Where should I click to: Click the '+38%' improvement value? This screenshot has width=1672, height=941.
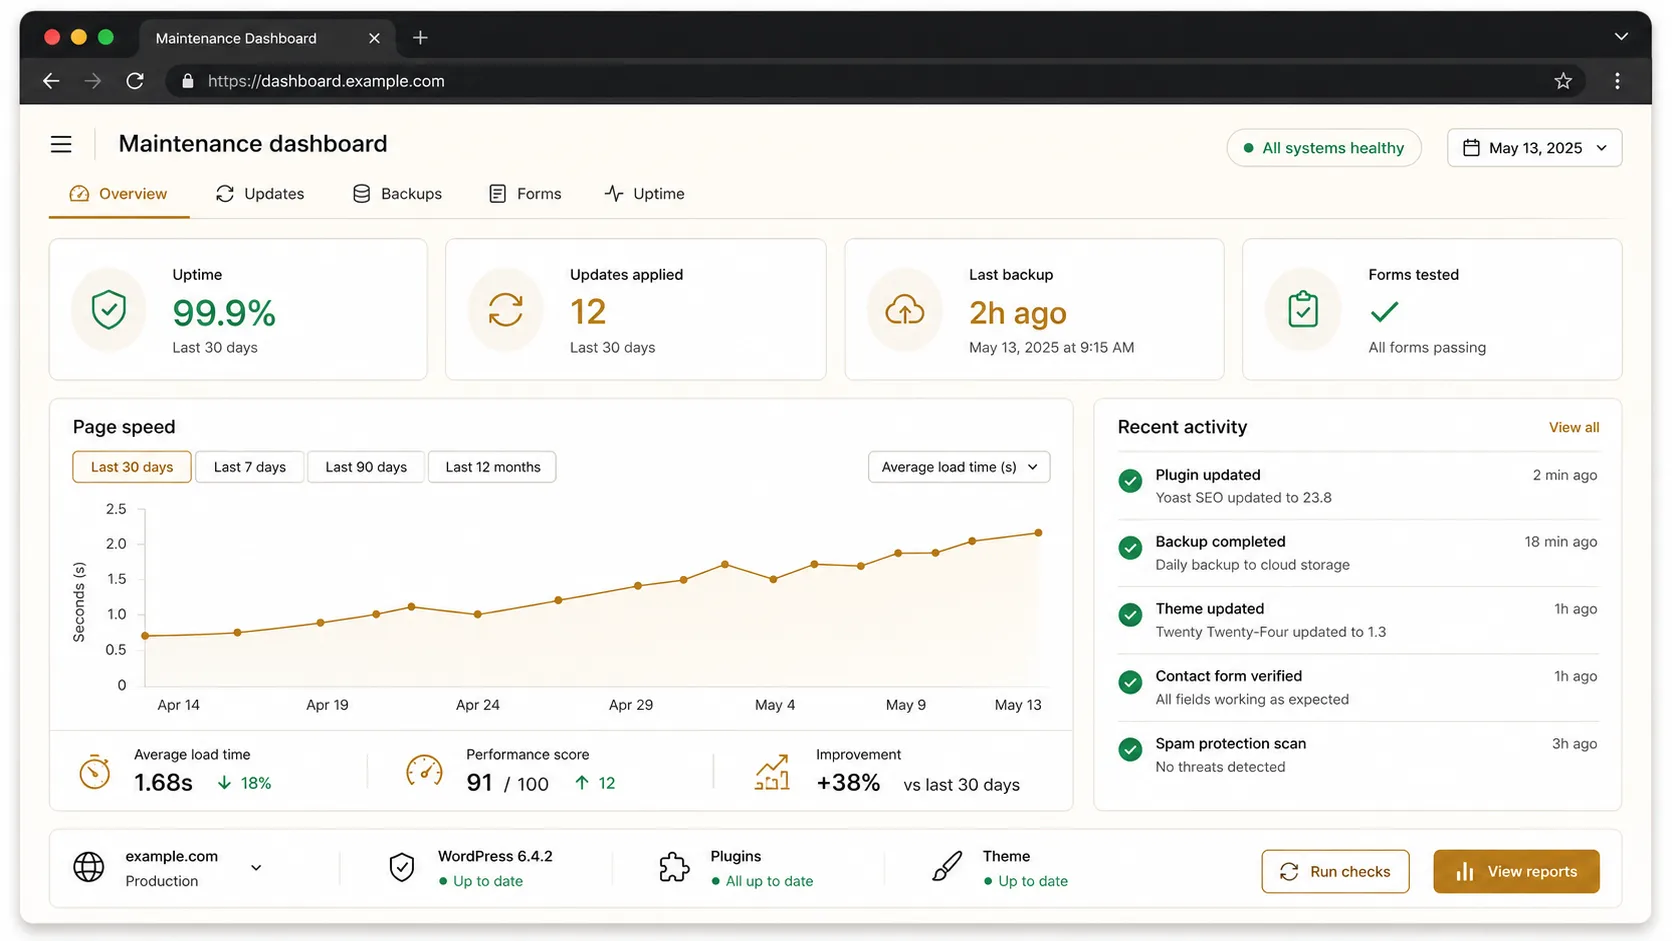click(x=848, y=783)
